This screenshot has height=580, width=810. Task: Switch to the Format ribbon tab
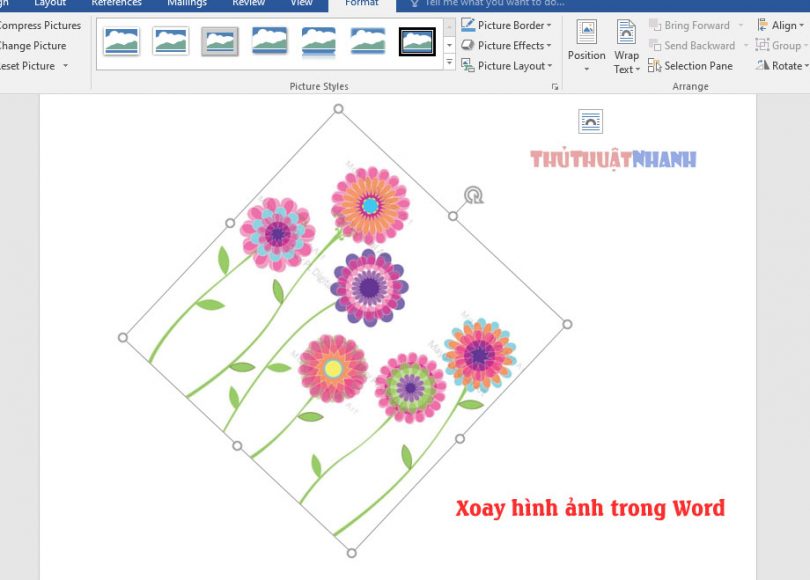[x=360, y=4]
